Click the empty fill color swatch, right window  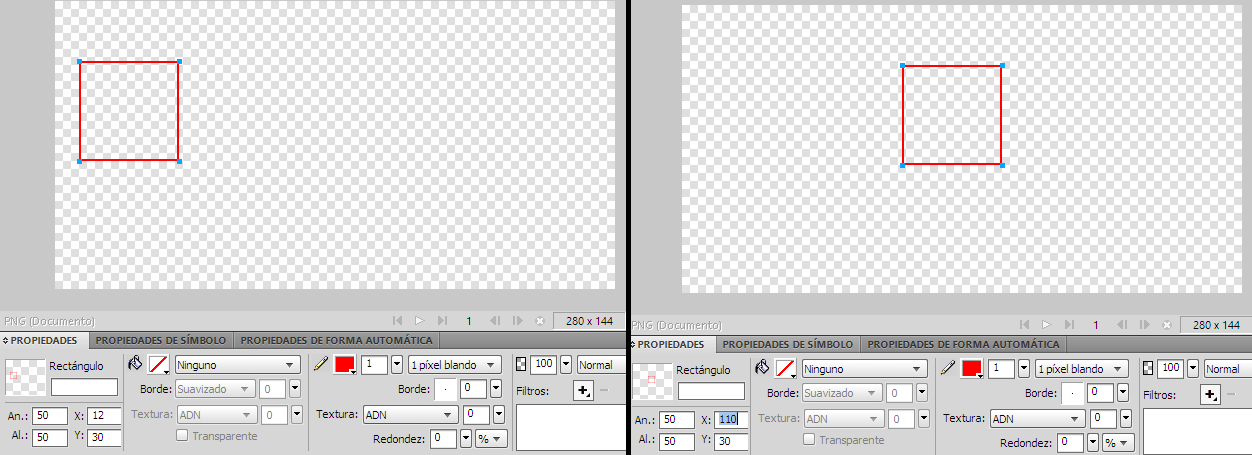[x=786, y=369]
